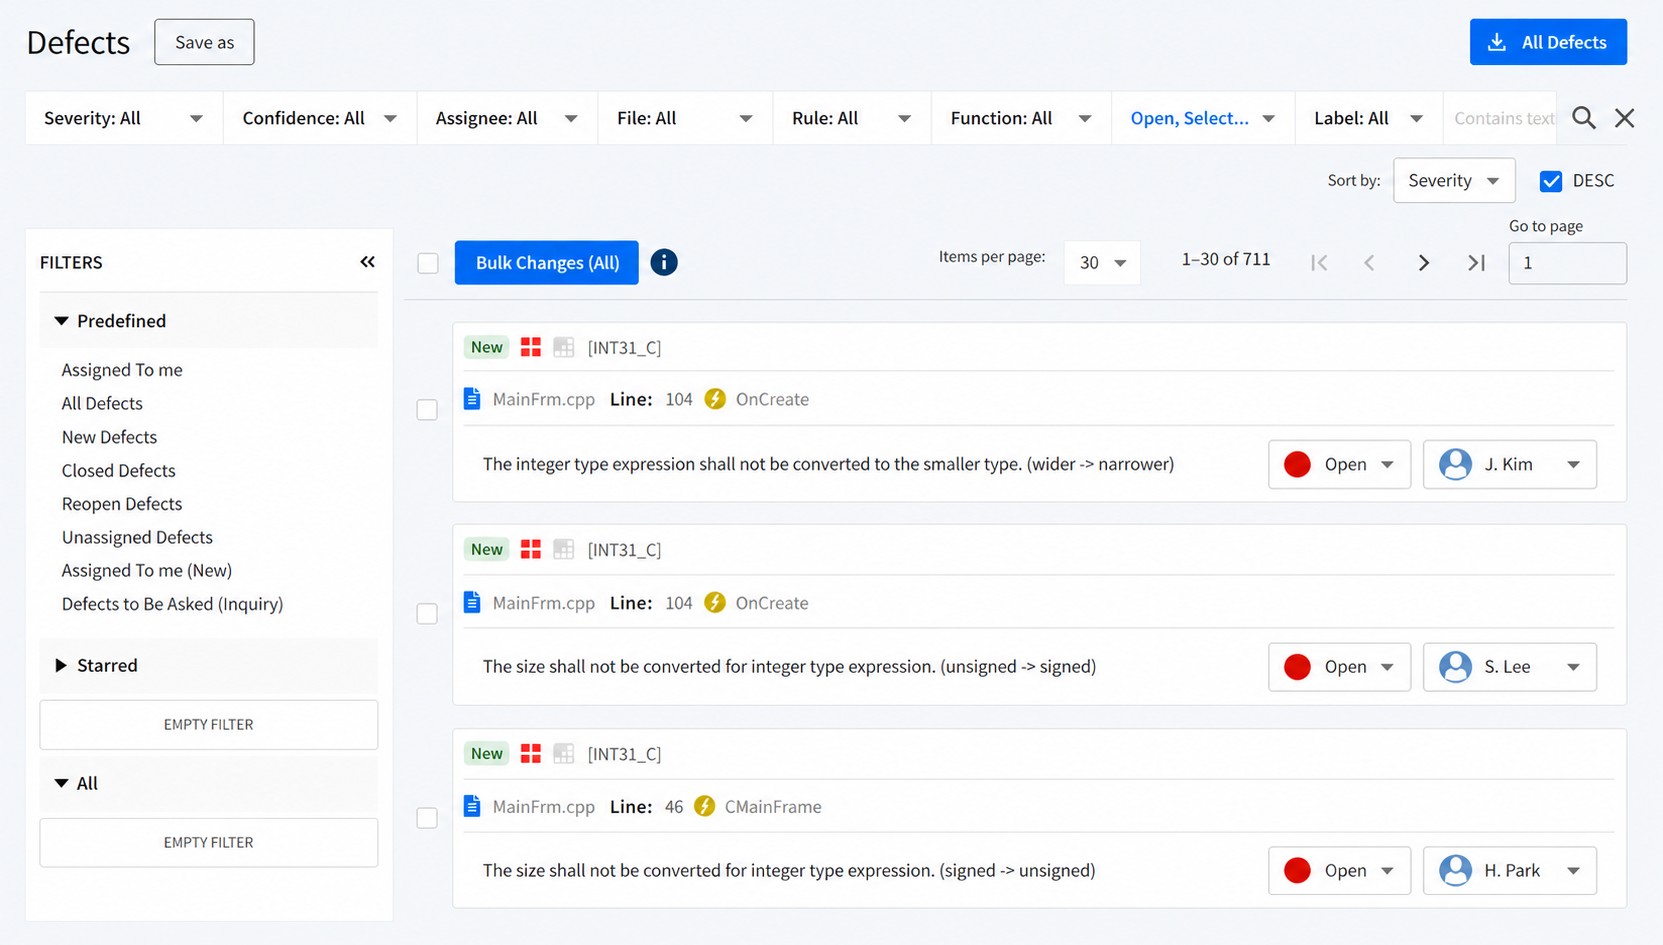Open the status dropdown for H. Park's defect
The image size is (1663, 945).
1339,870
